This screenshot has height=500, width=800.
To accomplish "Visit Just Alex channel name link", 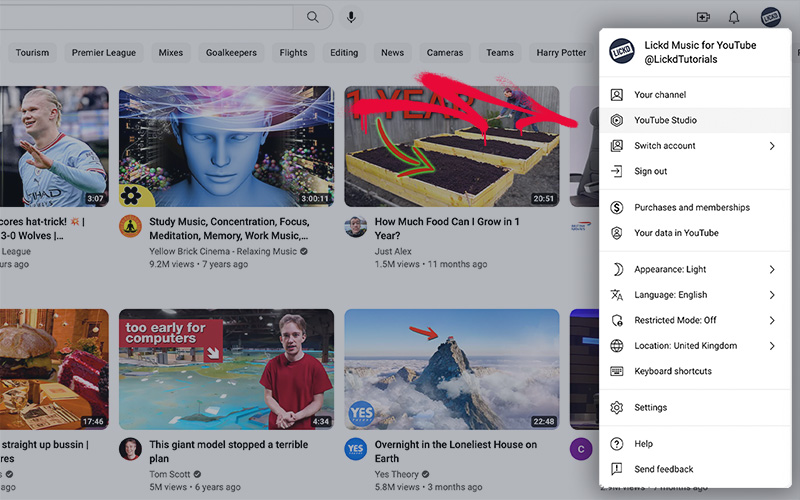I will pos(393,252).
